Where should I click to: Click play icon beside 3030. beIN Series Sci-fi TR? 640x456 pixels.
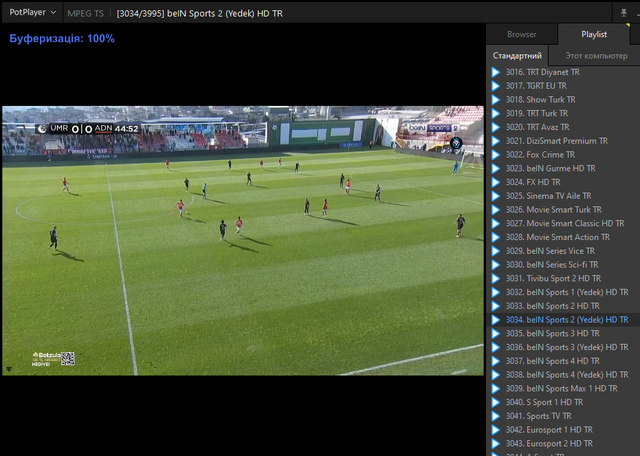coord(496,265)
